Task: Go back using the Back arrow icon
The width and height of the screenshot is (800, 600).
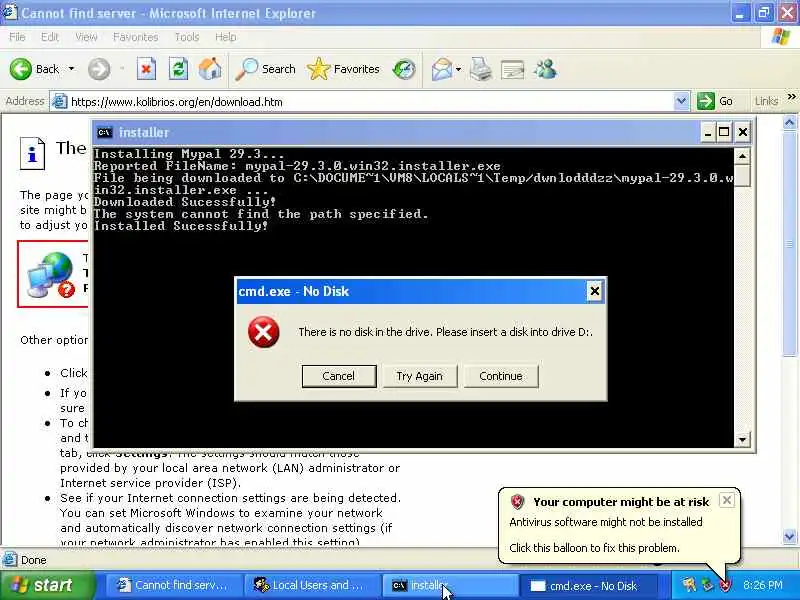Action: (x=21, y=69)
